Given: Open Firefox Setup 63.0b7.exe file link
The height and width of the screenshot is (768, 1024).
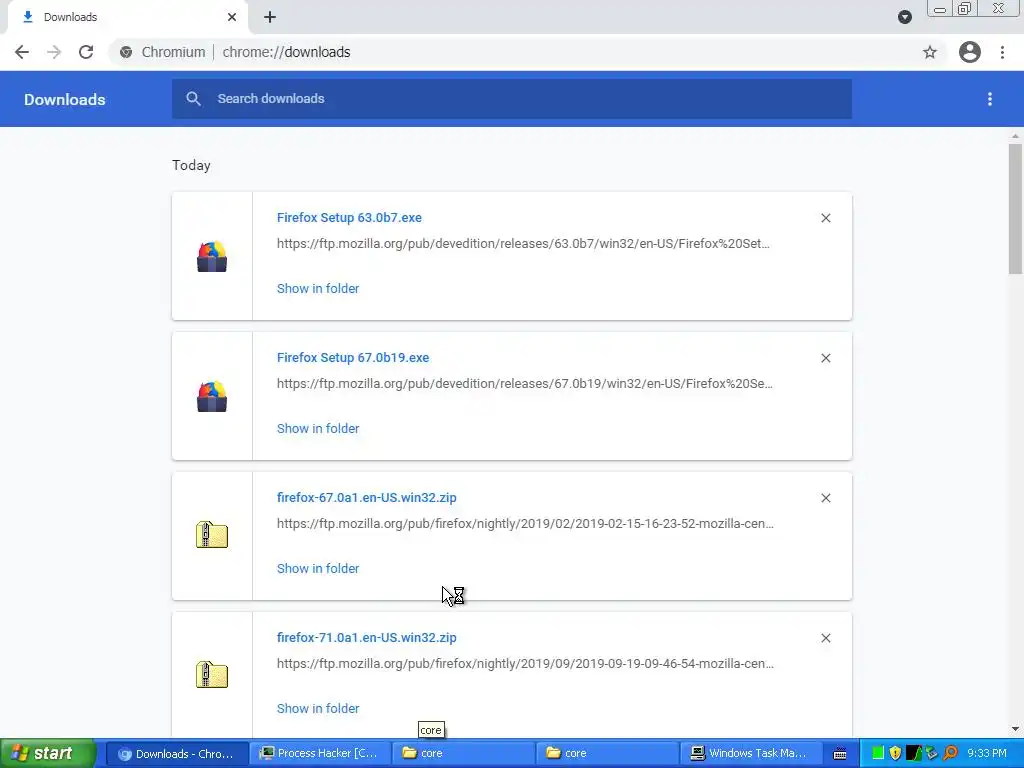Looking at the screenshot, I should point(349,217).
